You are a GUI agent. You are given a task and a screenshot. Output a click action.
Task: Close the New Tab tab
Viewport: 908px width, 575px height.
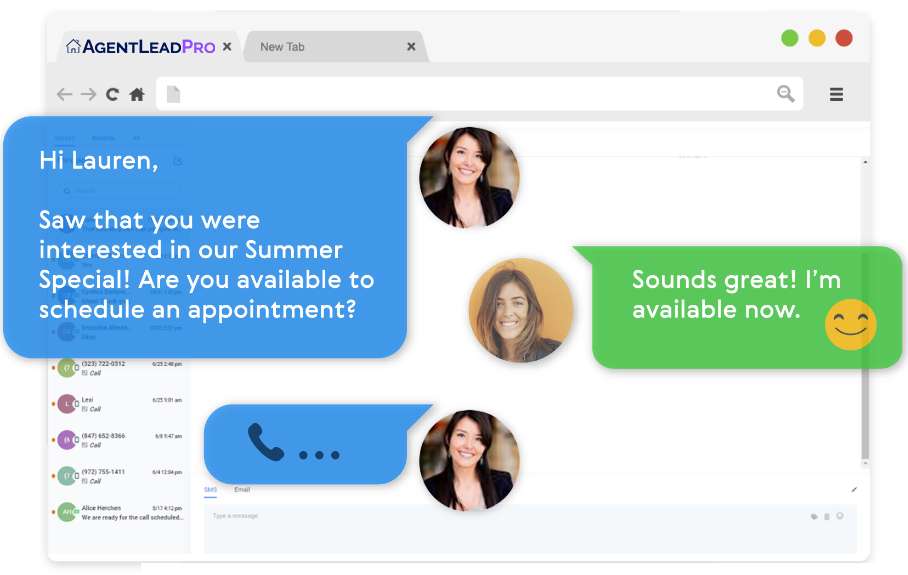tap(411, 46)
